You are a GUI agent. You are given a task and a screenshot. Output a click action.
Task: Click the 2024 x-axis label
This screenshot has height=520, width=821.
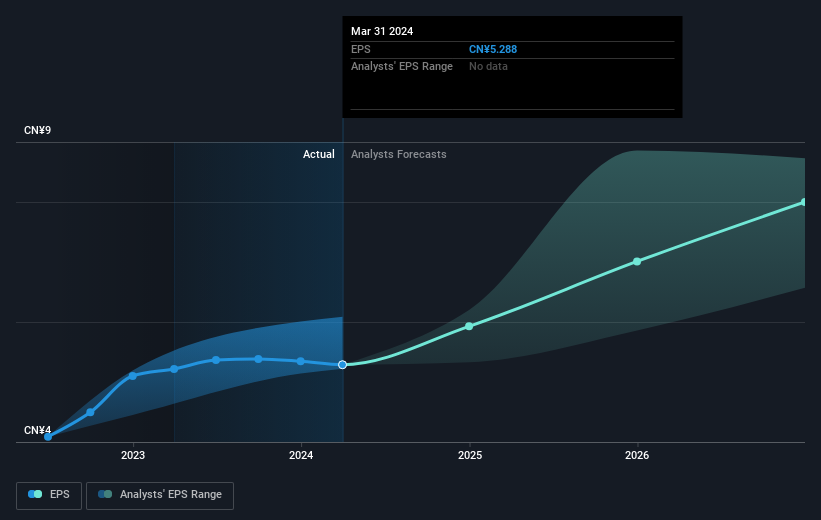pos(301,455)
